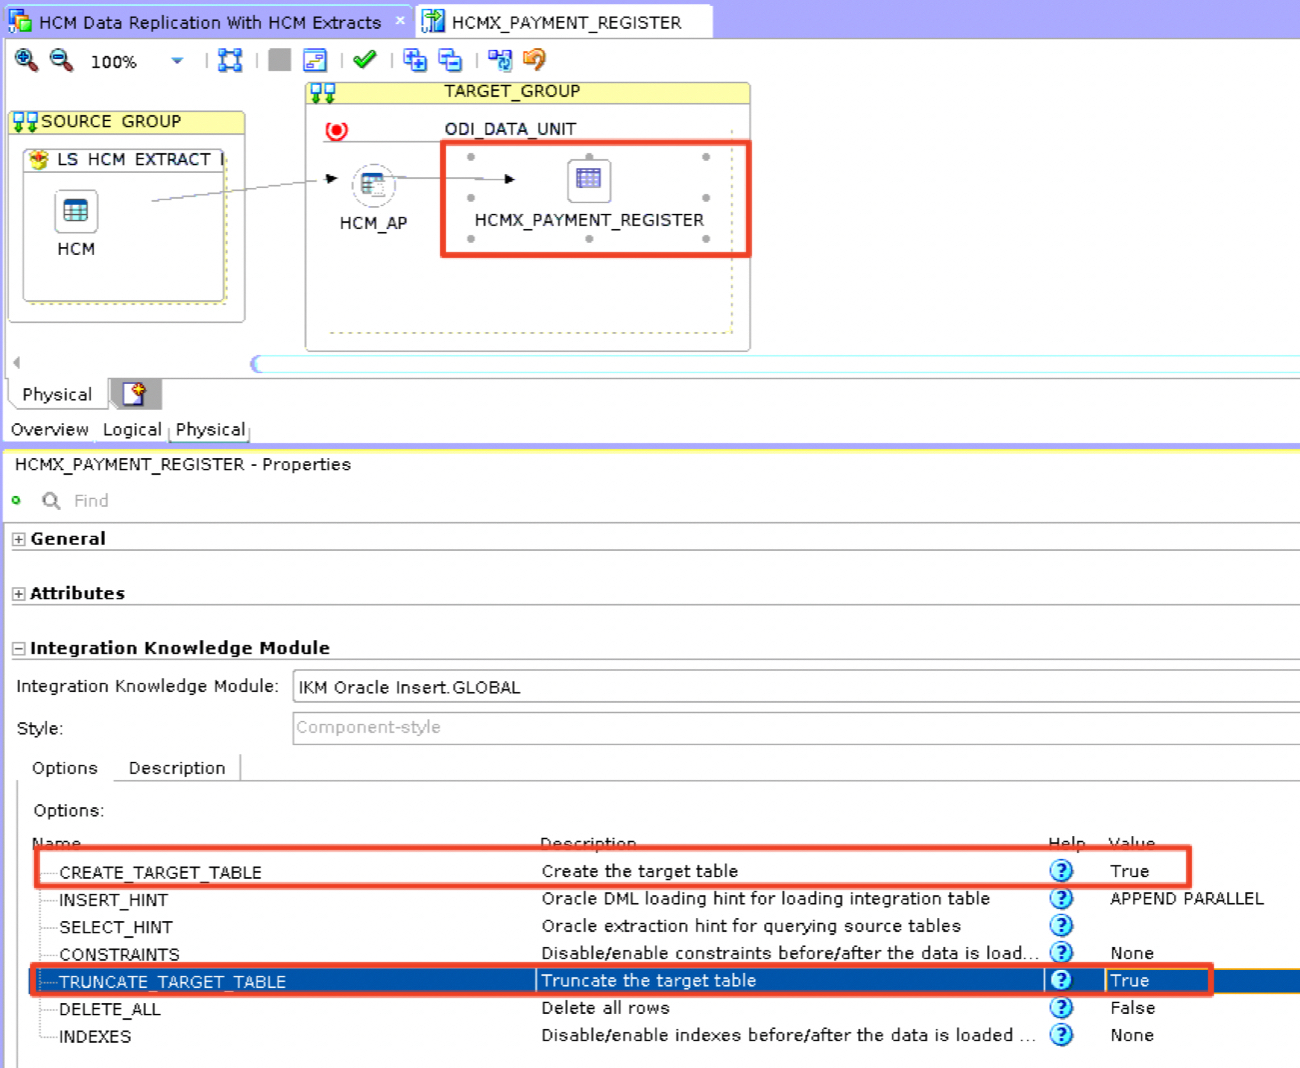Click the zoom in magnifier icon
The height and width of the screenshot is (1068, 1300).
point(26,61)
